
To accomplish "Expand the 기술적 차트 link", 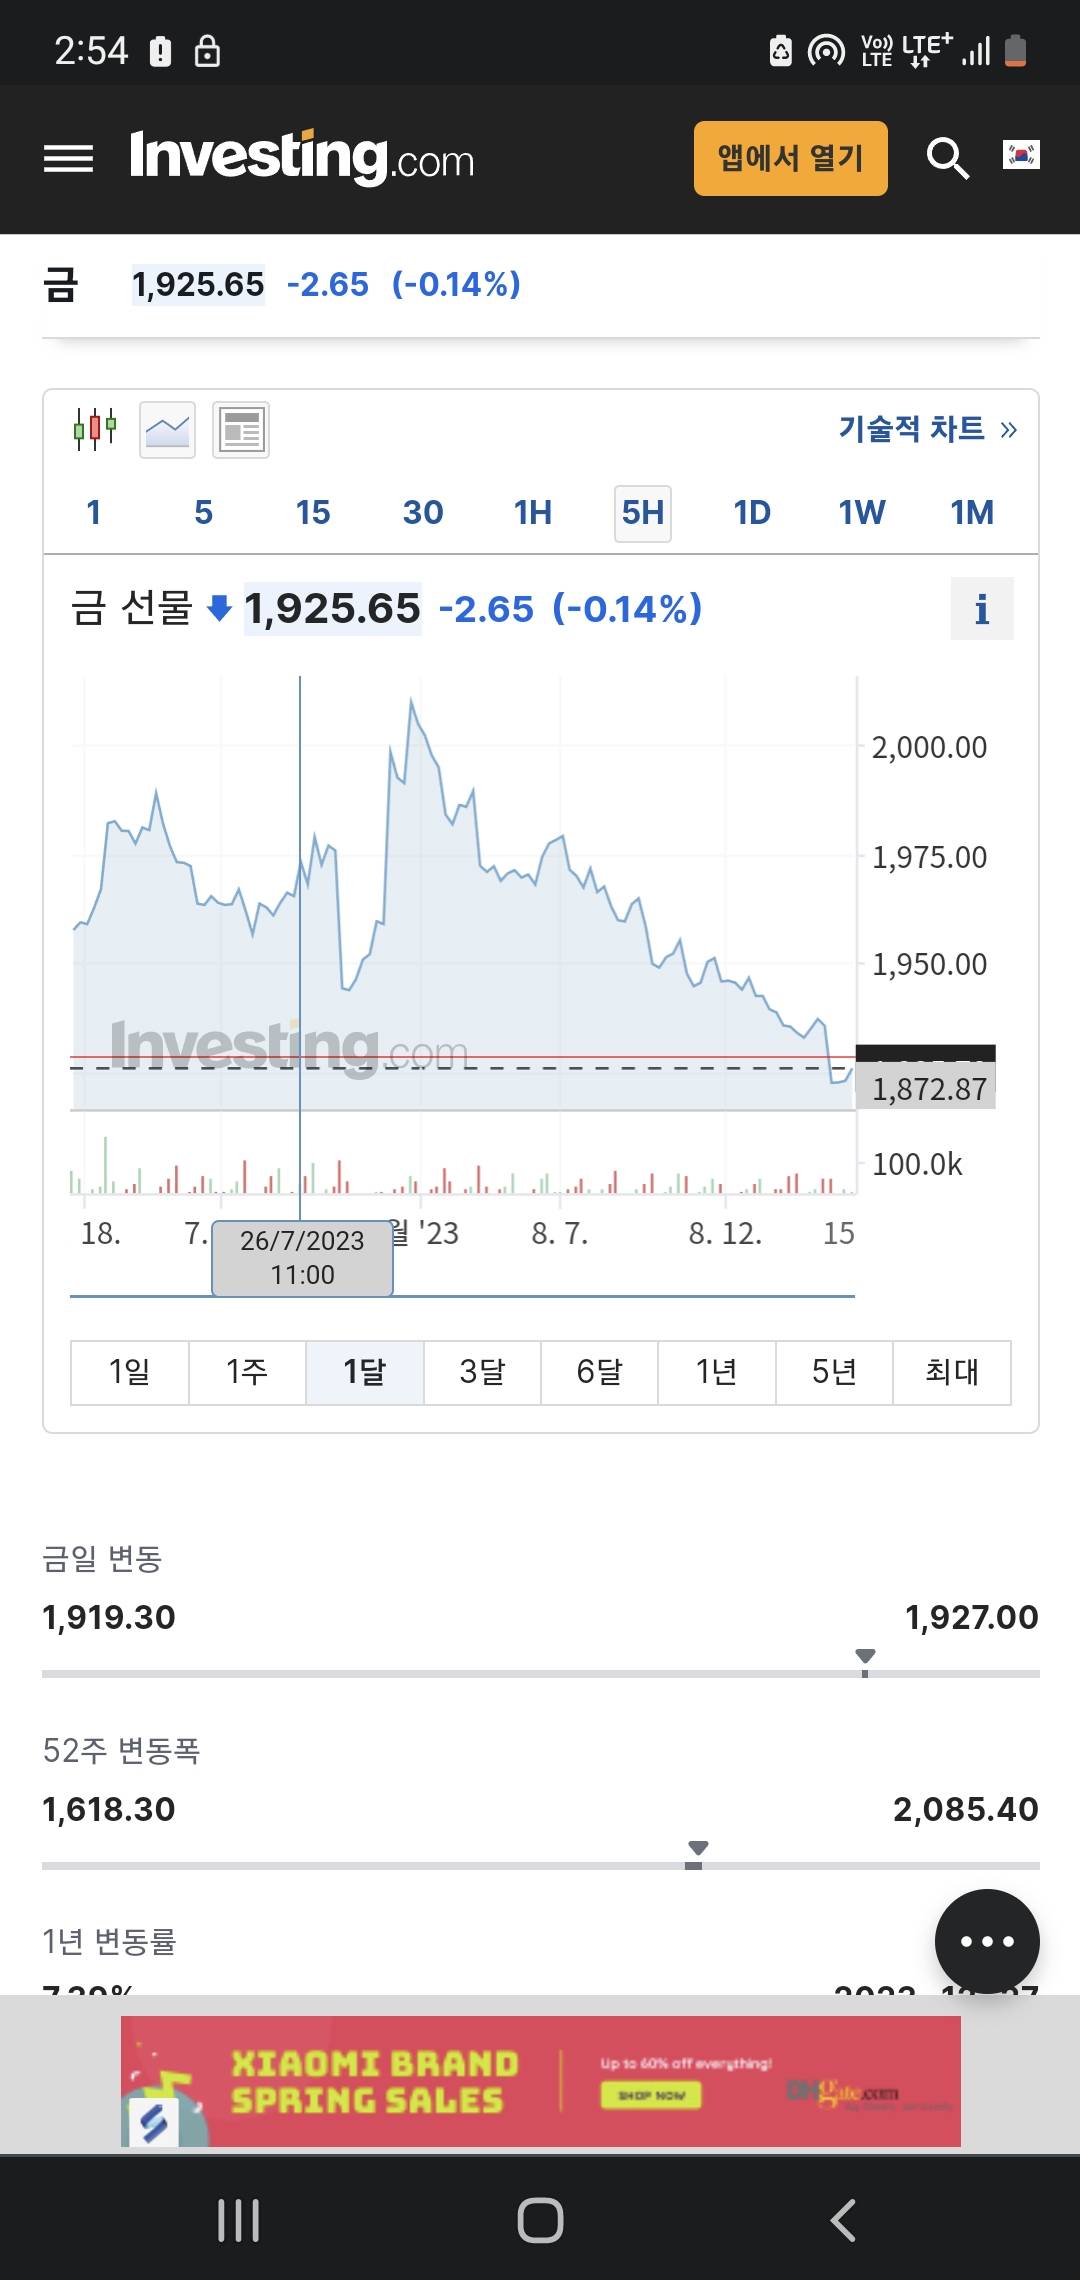I will coord(927,429).
